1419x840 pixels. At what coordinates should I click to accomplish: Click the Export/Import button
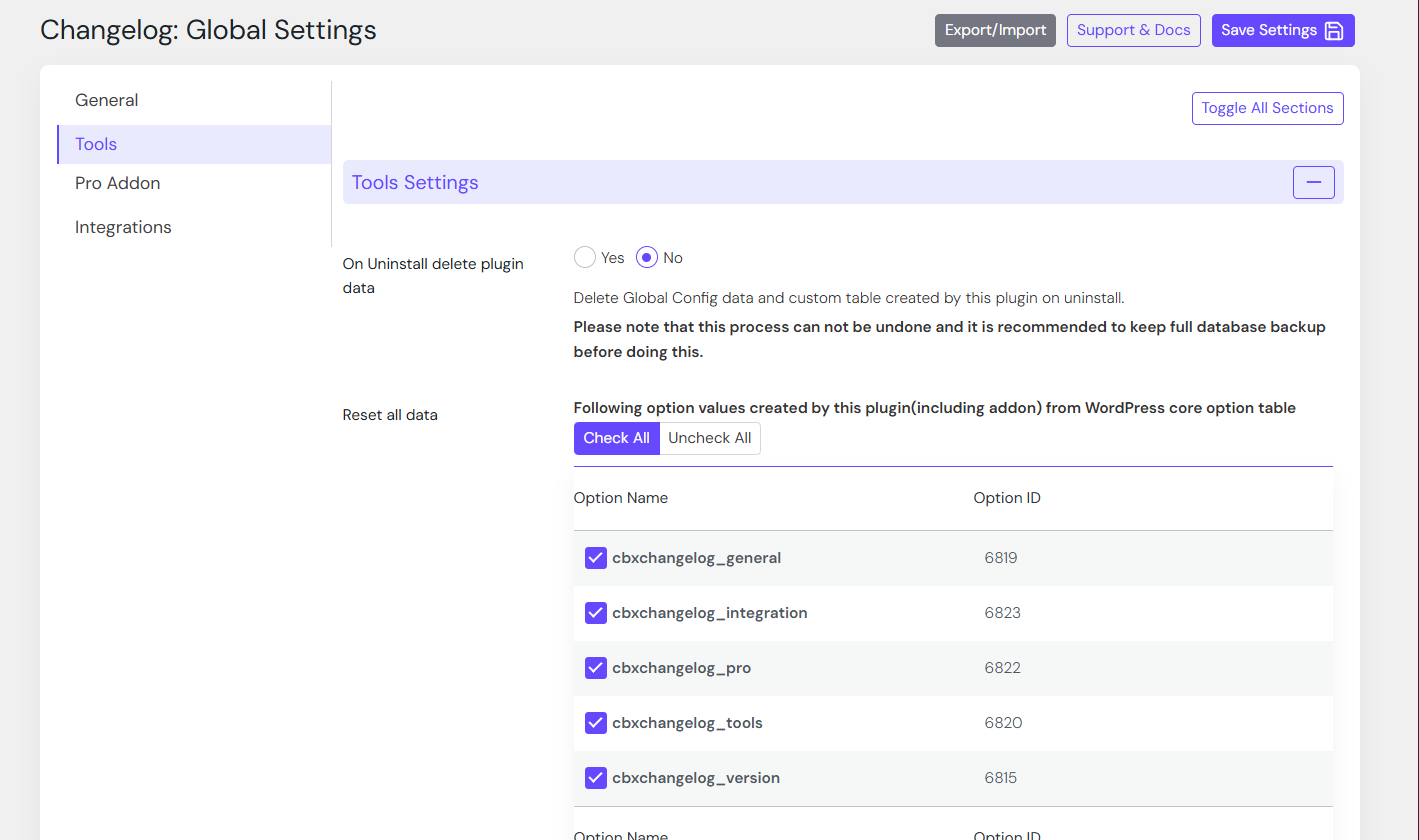[x=995, y=30]
